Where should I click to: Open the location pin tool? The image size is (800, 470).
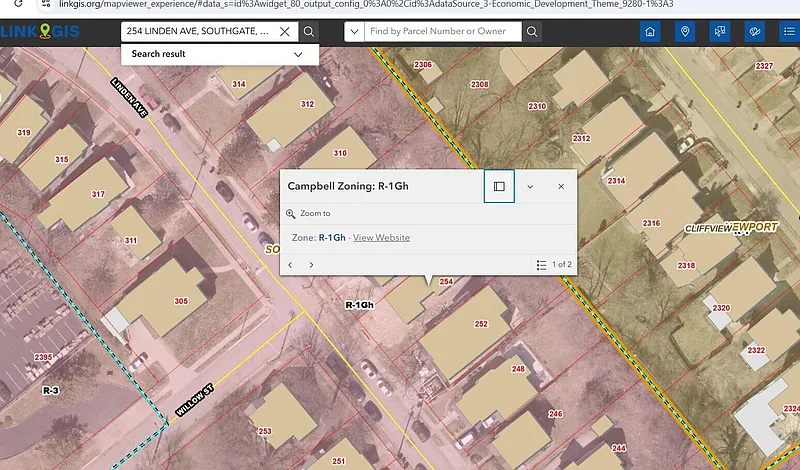point(685,32)
